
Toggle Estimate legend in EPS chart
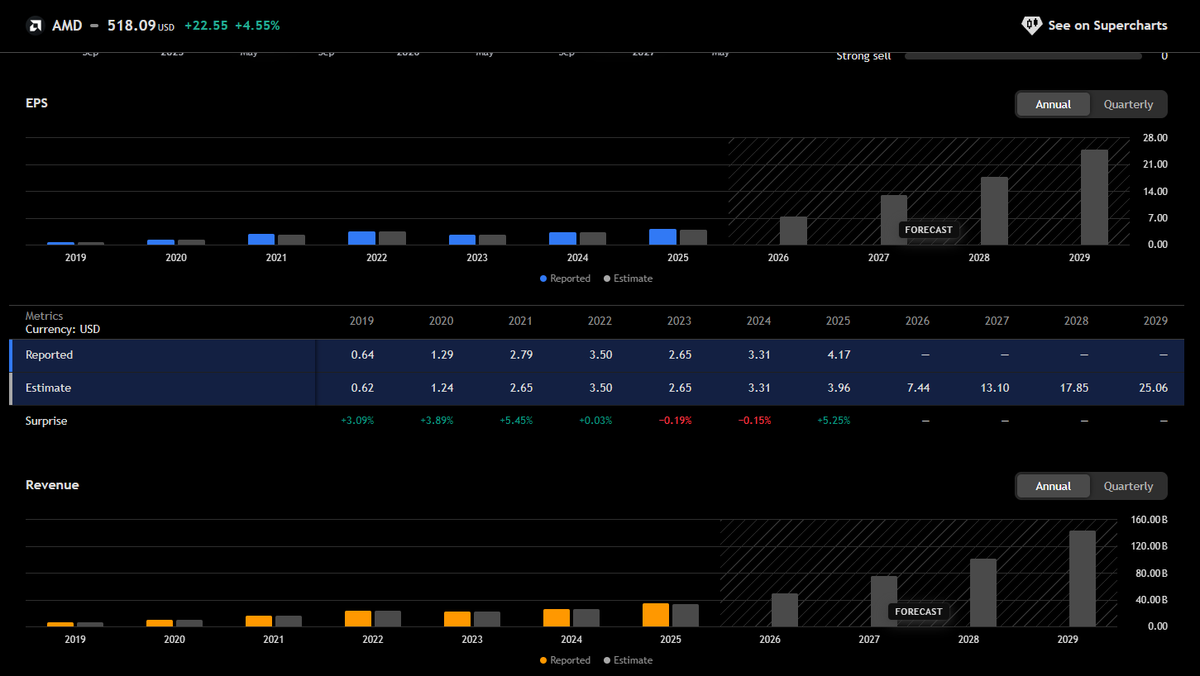tap(628, 278)
